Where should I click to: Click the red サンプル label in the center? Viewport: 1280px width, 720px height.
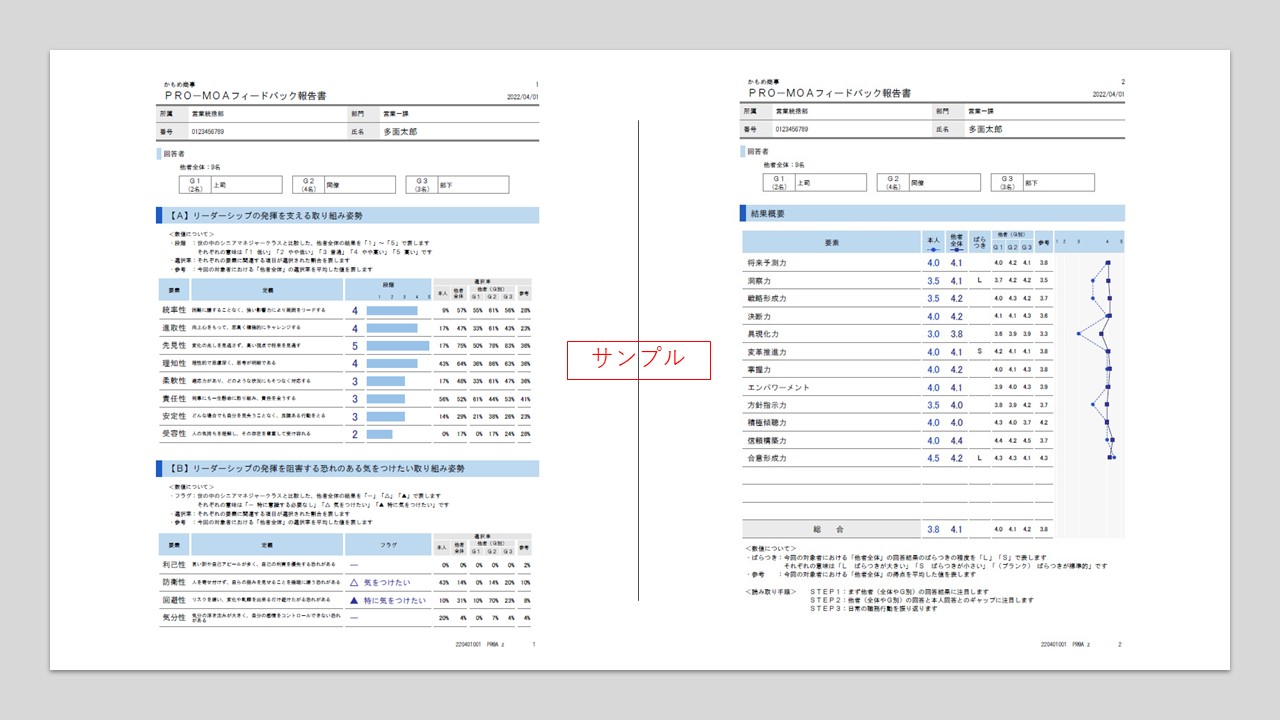(x=638, y=359)
